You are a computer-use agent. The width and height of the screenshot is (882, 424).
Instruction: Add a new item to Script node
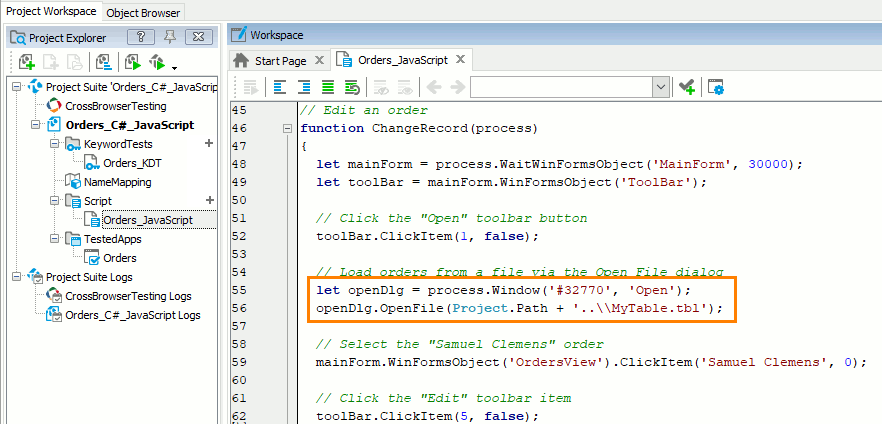[209, 201]
